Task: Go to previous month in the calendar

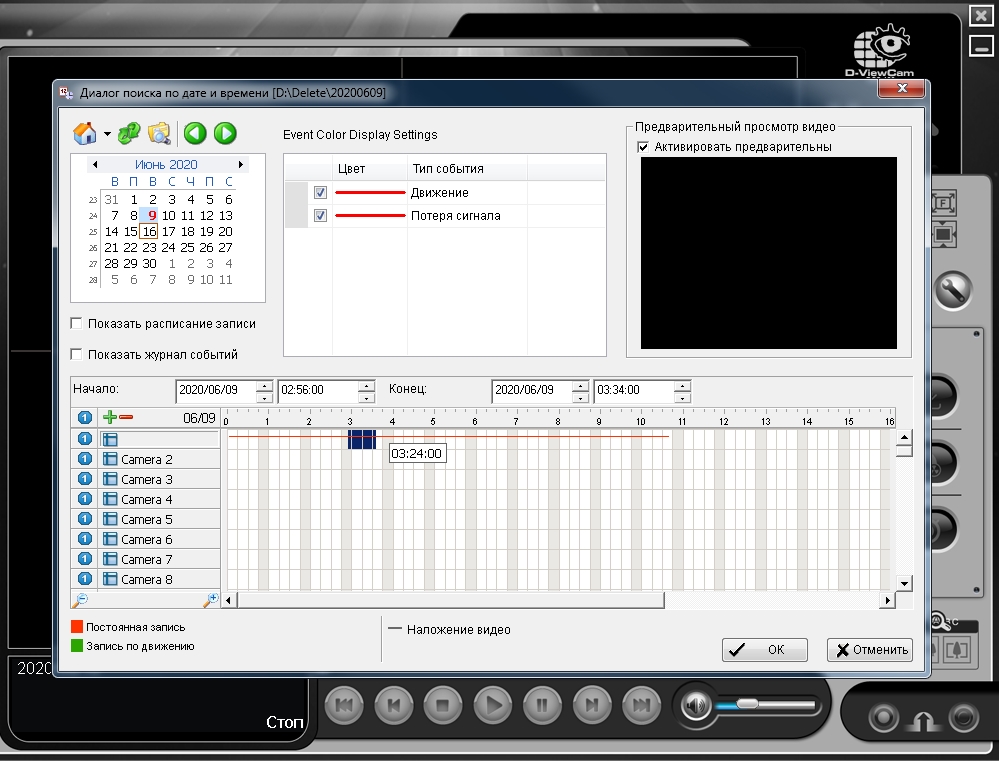Action: point(95,164)
